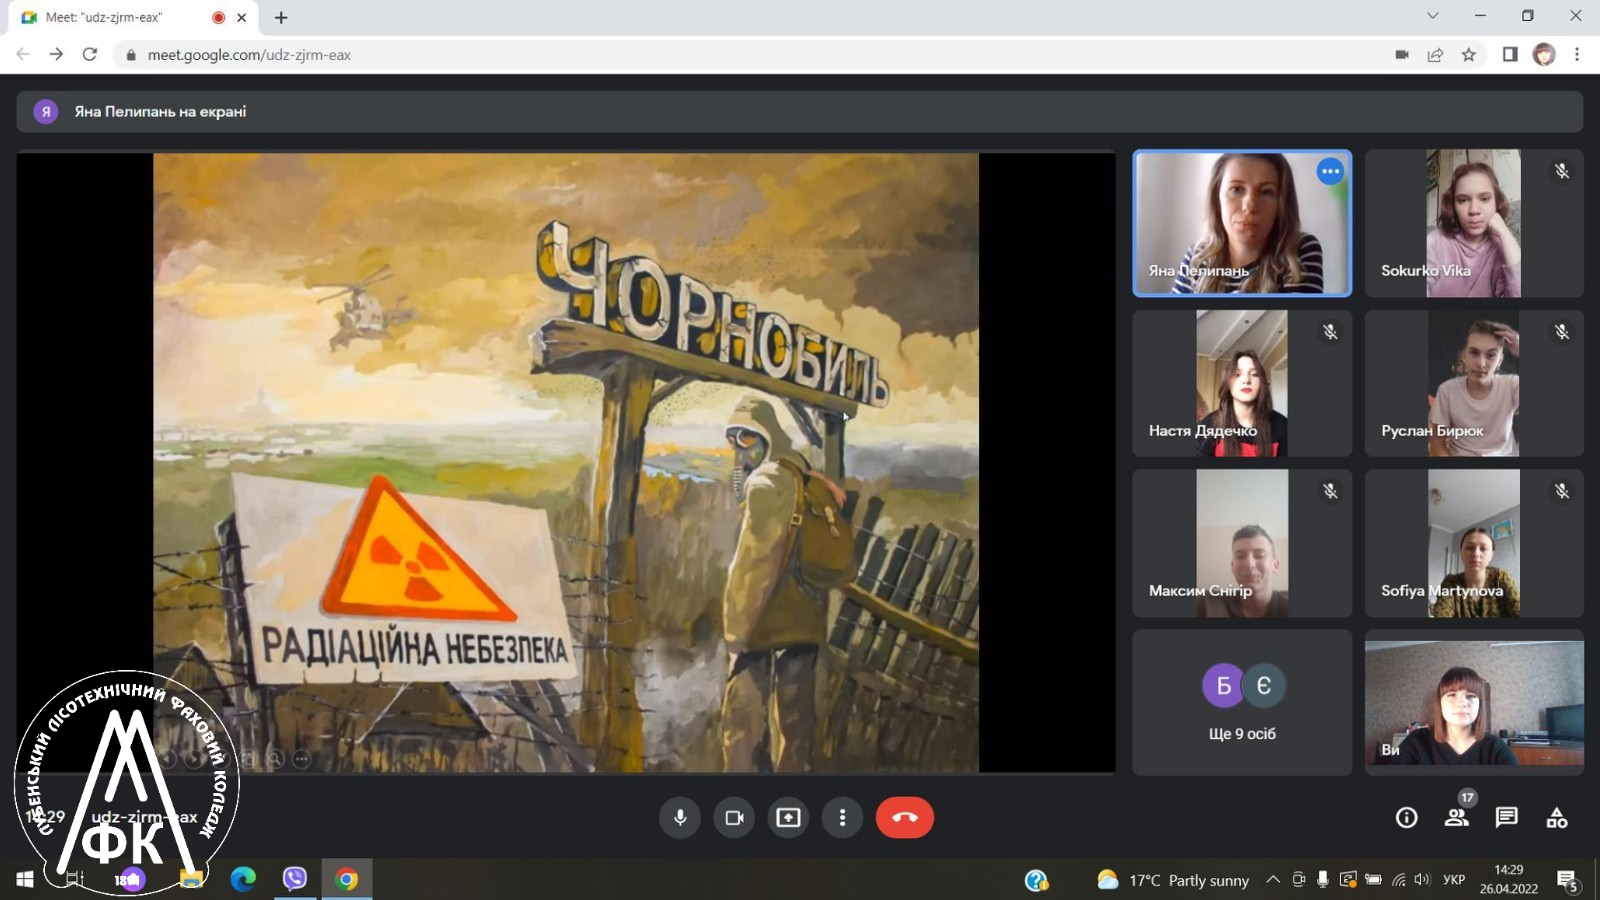Screen dimensions: 1600x900
Task: Click the muted mic icon on Sokurko Vika's tile
Action: 1562,171
